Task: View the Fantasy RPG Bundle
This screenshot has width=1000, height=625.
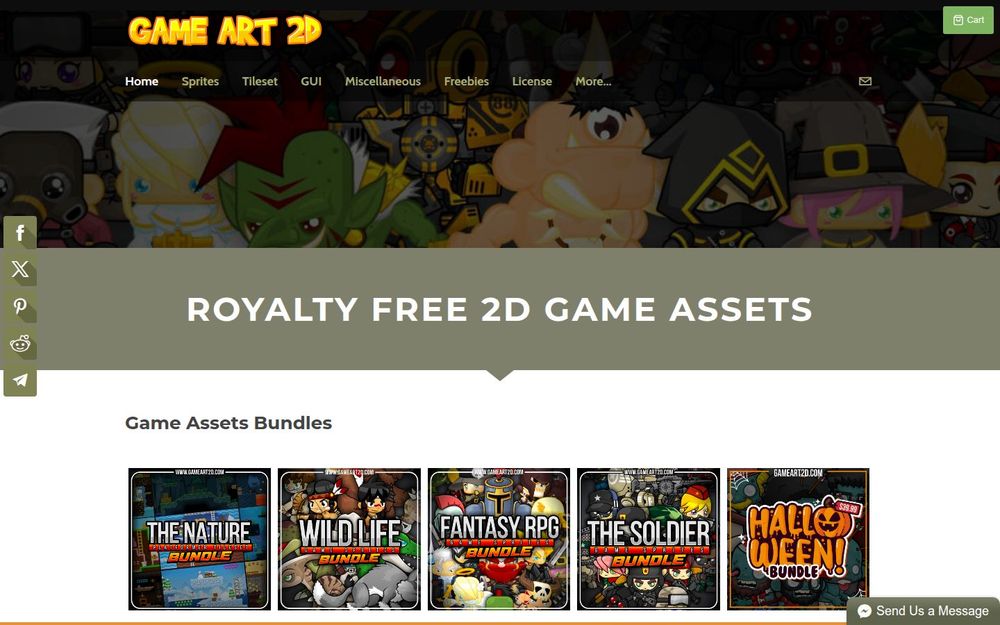Action: coord(499,539)
